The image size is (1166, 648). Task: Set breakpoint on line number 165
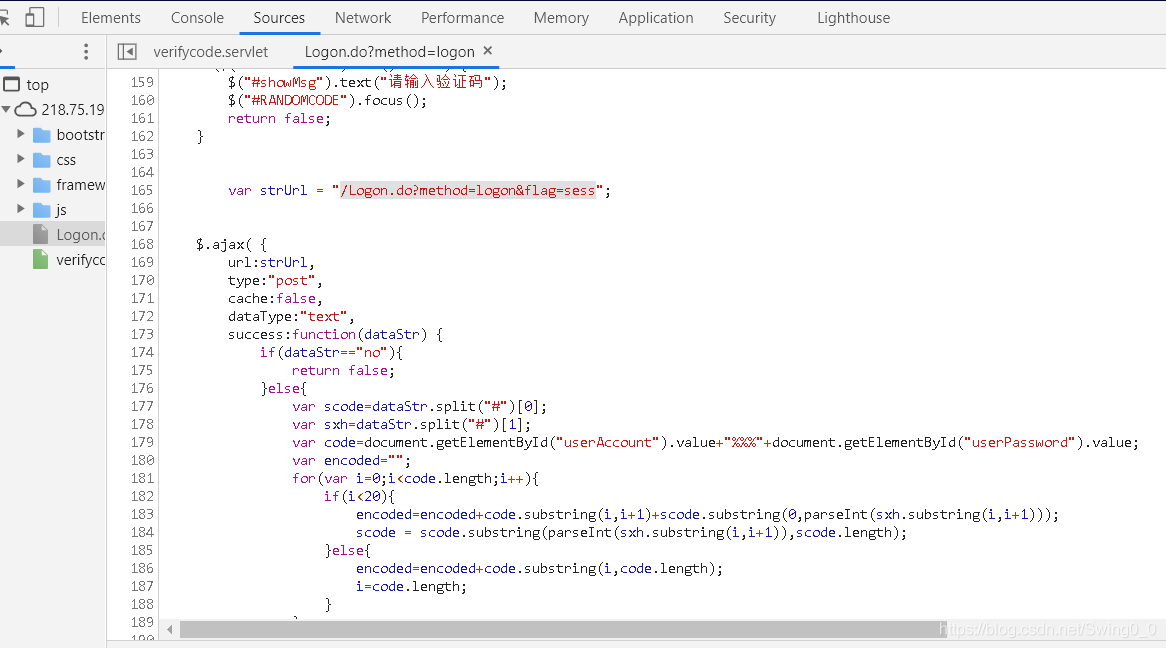coord(142,190)
